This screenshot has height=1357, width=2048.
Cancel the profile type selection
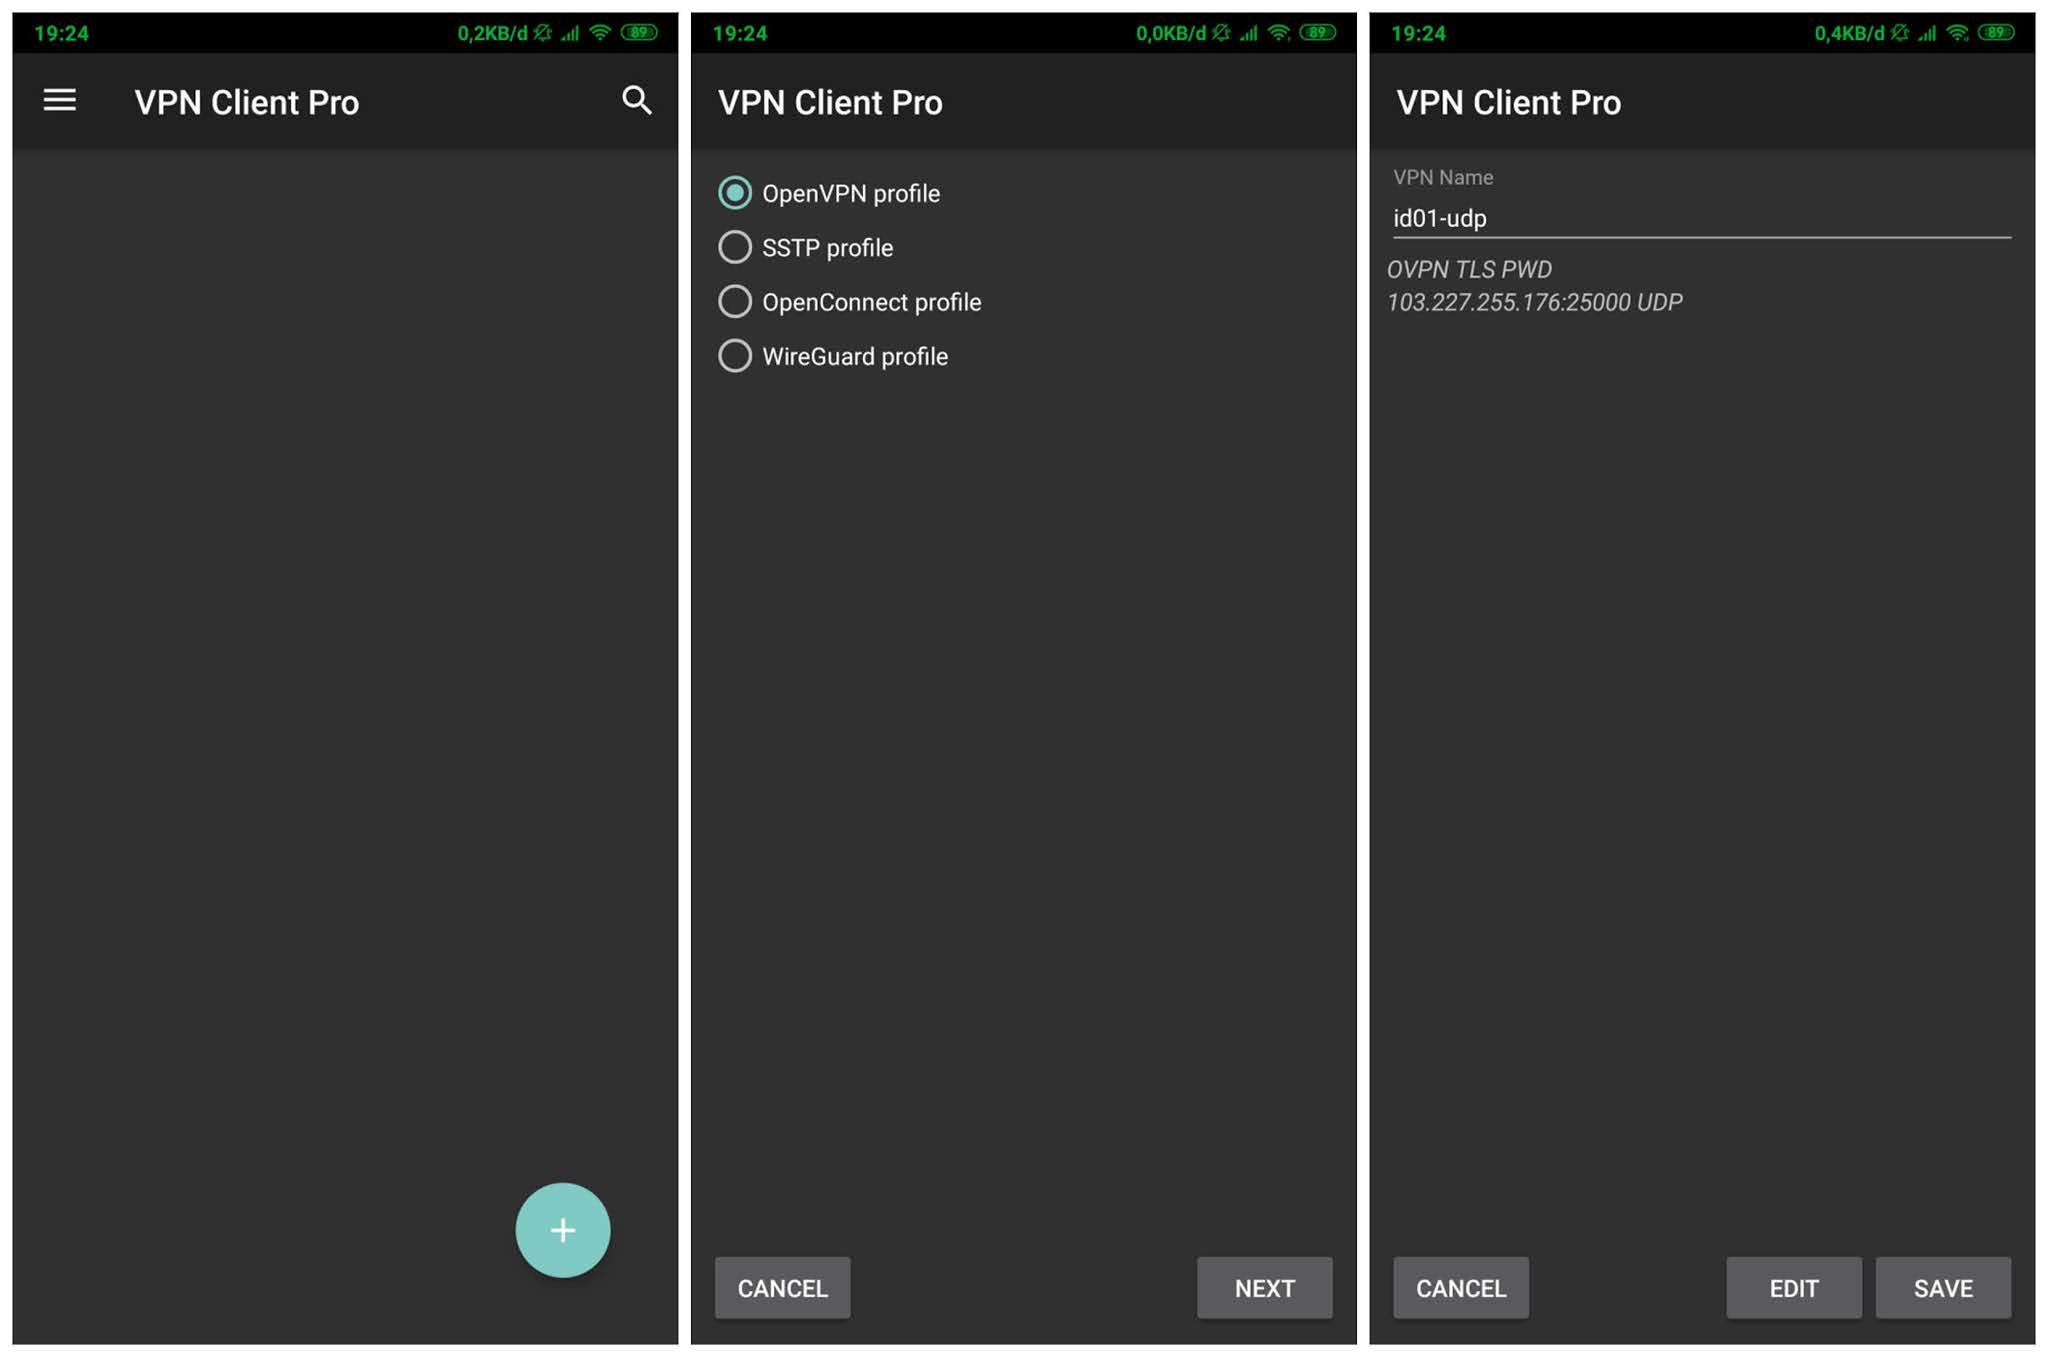coord(782,1288)
